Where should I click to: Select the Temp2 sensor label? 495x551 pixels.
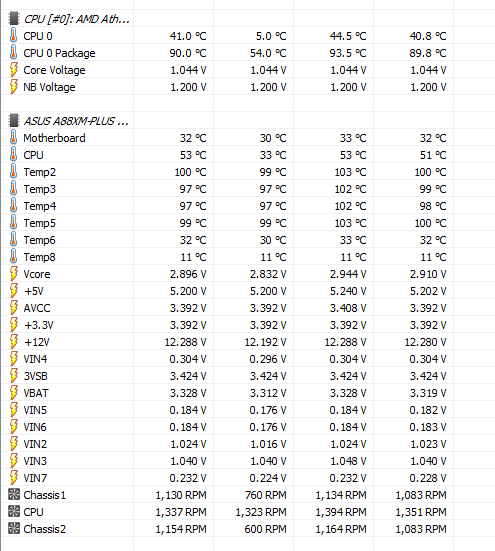tap(40, 172)
